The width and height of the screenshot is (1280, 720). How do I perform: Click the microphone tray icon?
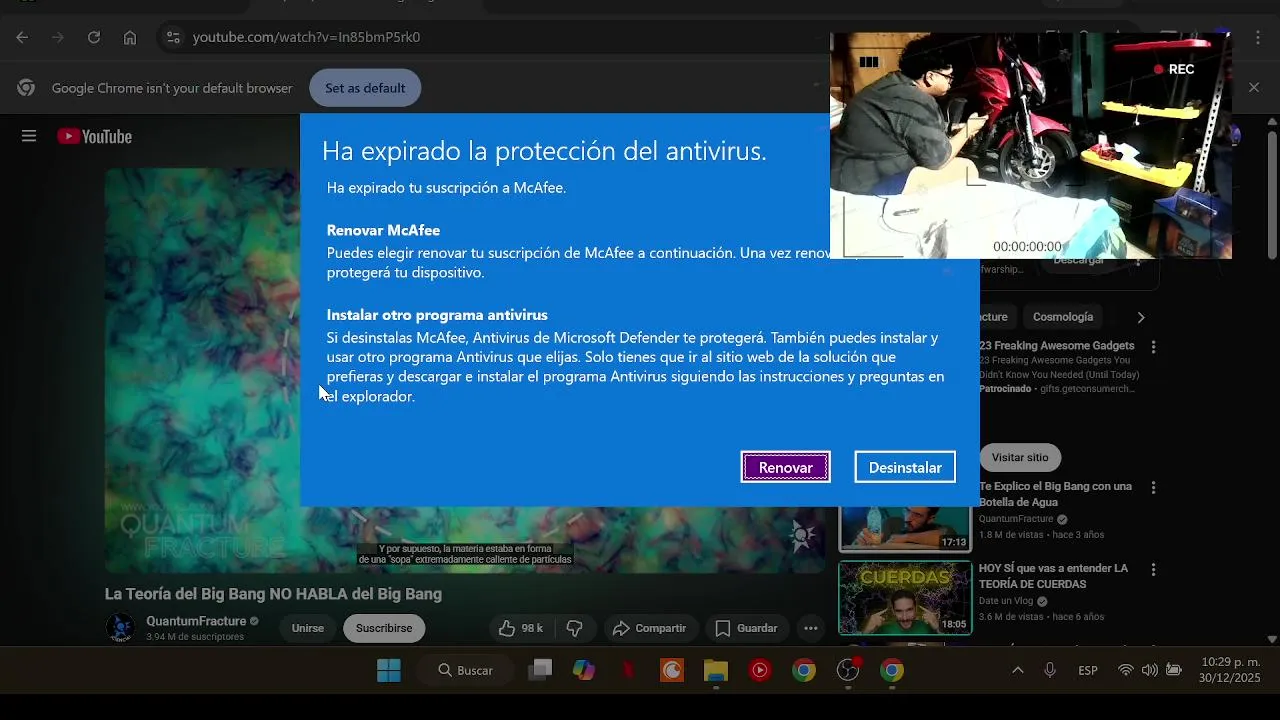pos(1050,670)
